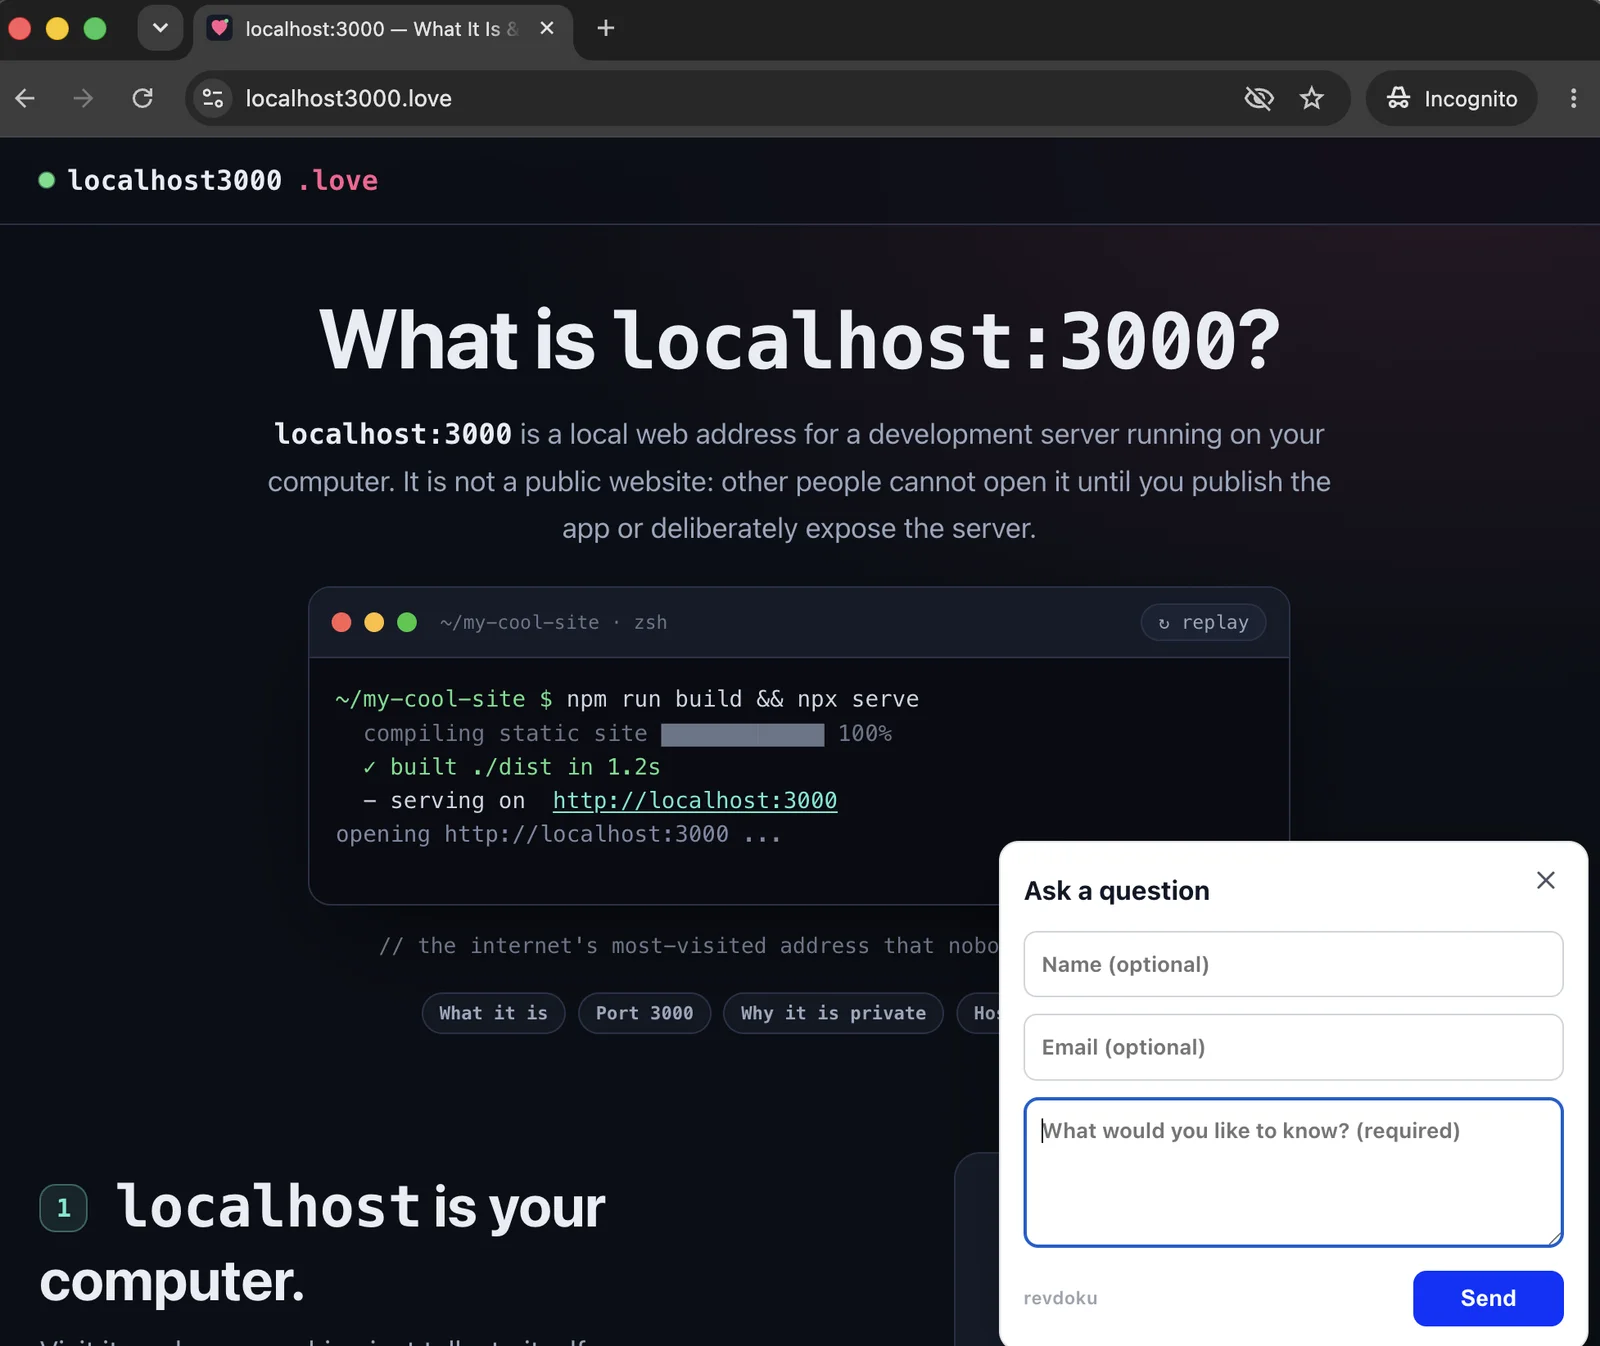
Task: Click the green dot in terminal header
Action: 407,622
